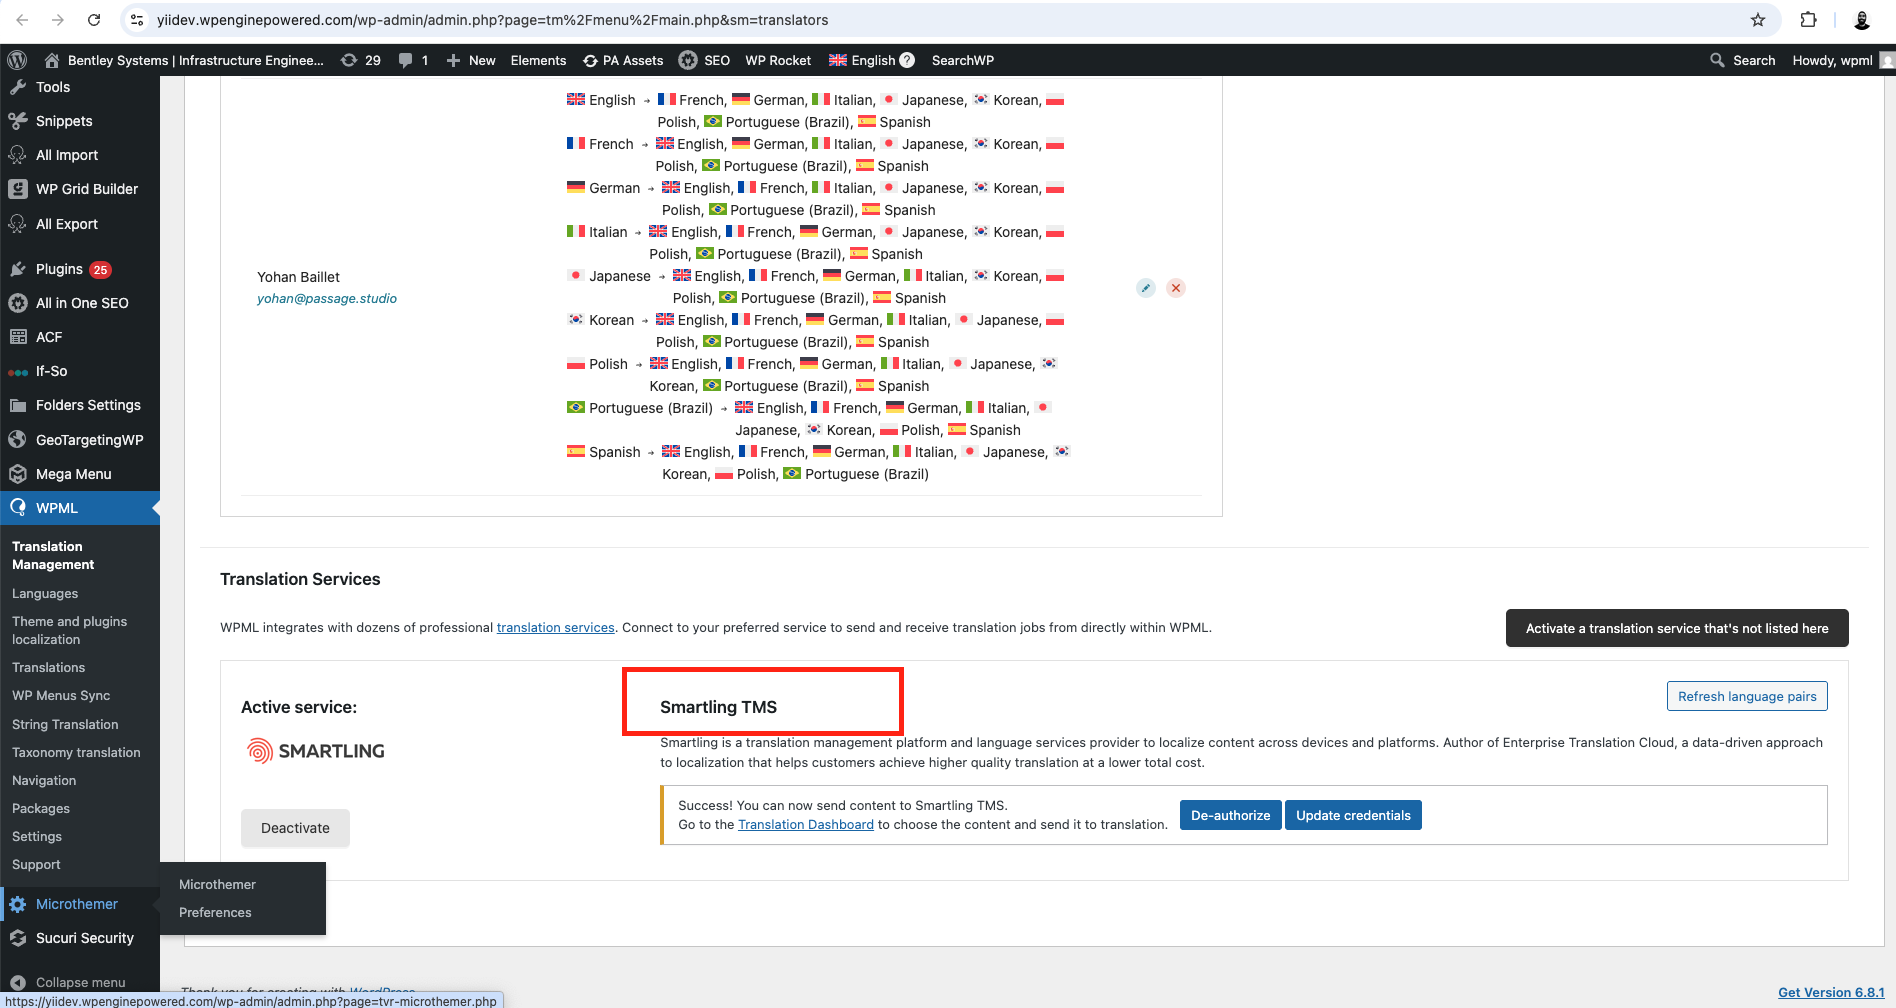This screenshot has height=1008, width=1896.
Task: Activate a translation service not listed
Action: coord(1677,628)
